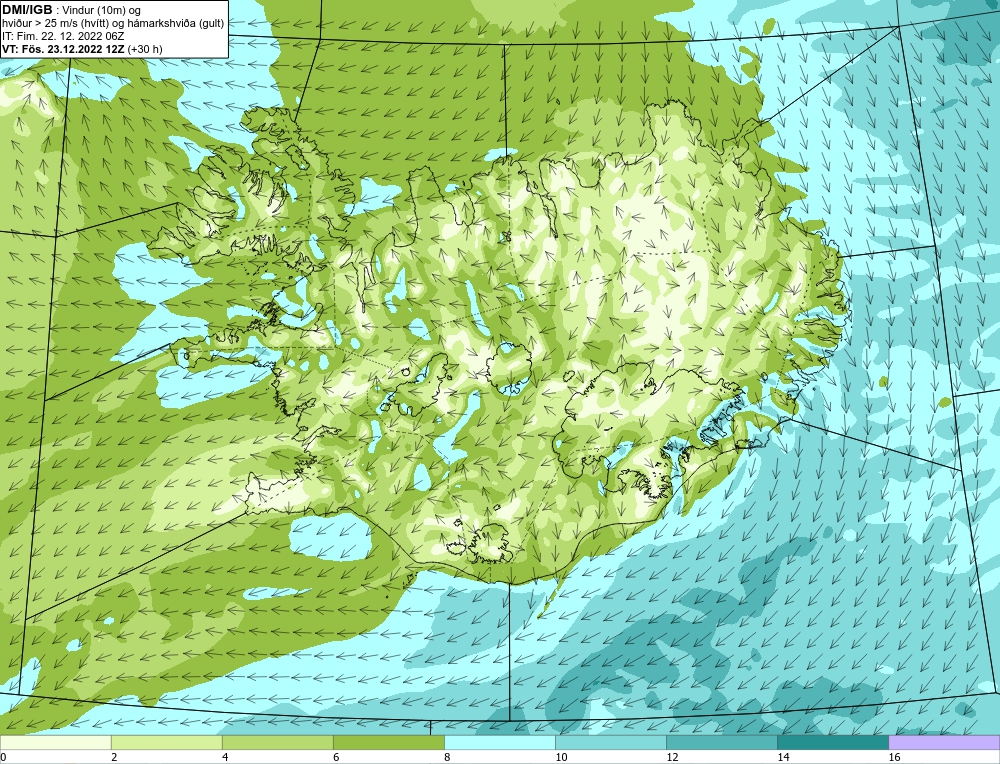Click the legend value label 6
Screen dimensions: 1000x764
tap(336, 757)
